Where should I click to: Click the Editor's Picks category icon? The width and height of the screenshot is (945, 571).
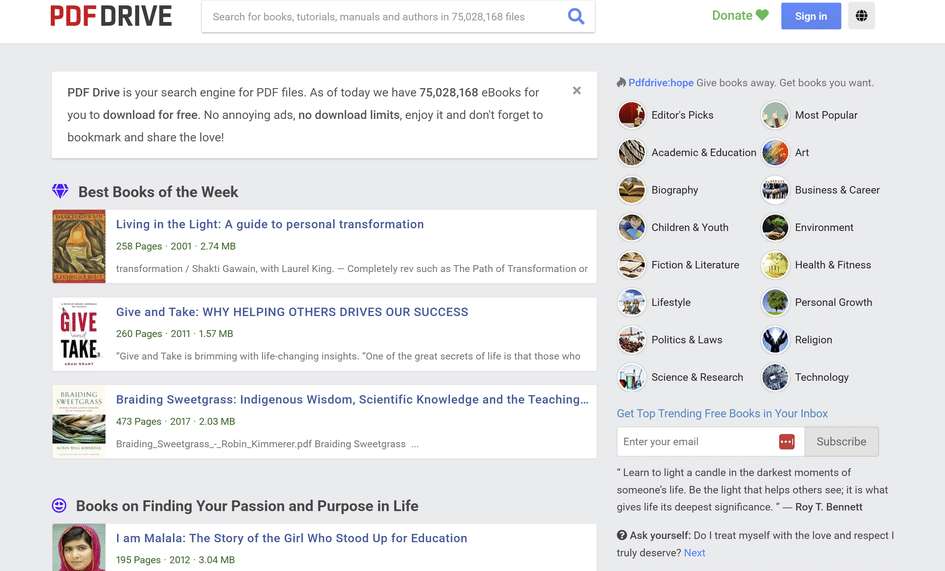632,115
